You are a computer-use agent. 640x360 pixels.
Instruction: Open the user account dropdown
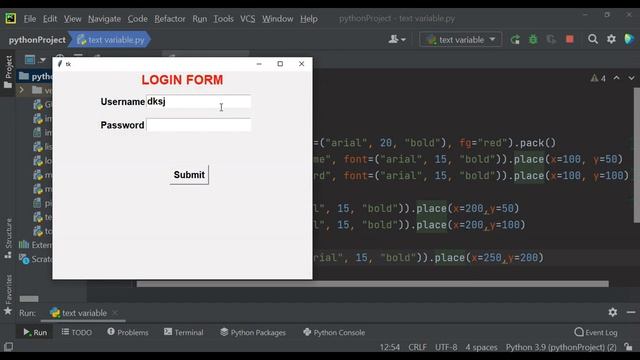click(x=397, y=40)
